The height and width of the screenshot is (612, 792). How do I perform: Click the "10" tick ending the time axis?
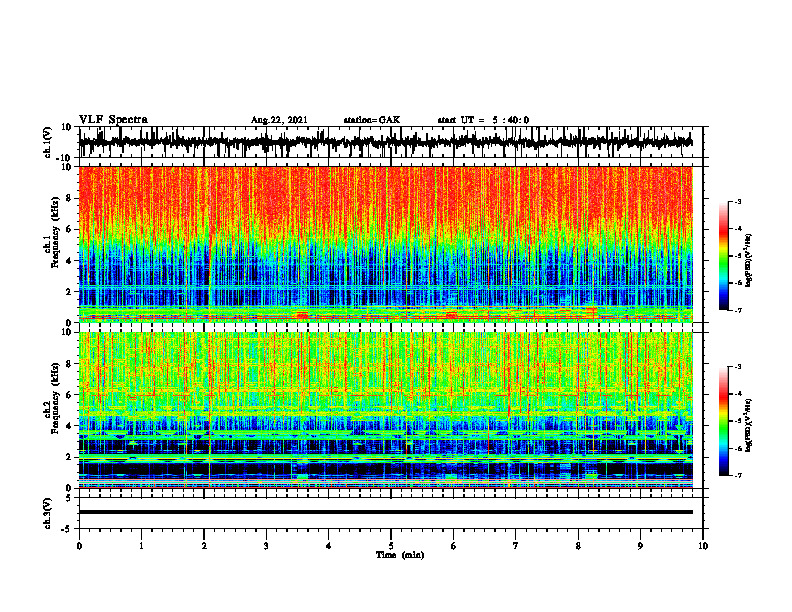tap(703, 546)
